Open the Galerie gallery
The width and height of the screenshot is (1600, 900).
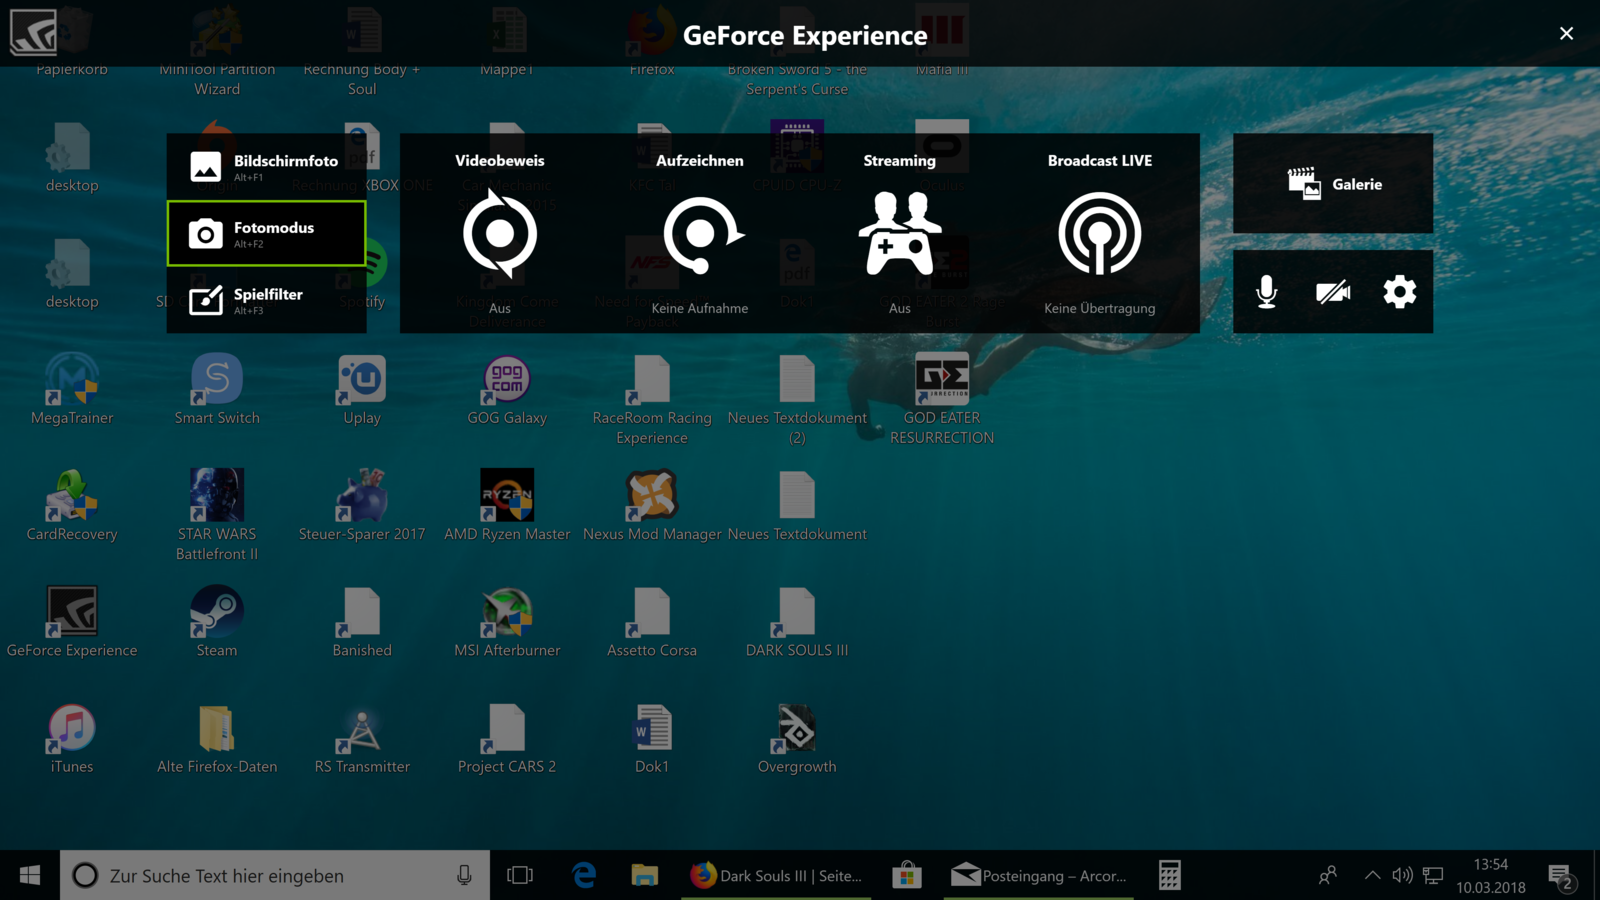(x=1333, y=184)
